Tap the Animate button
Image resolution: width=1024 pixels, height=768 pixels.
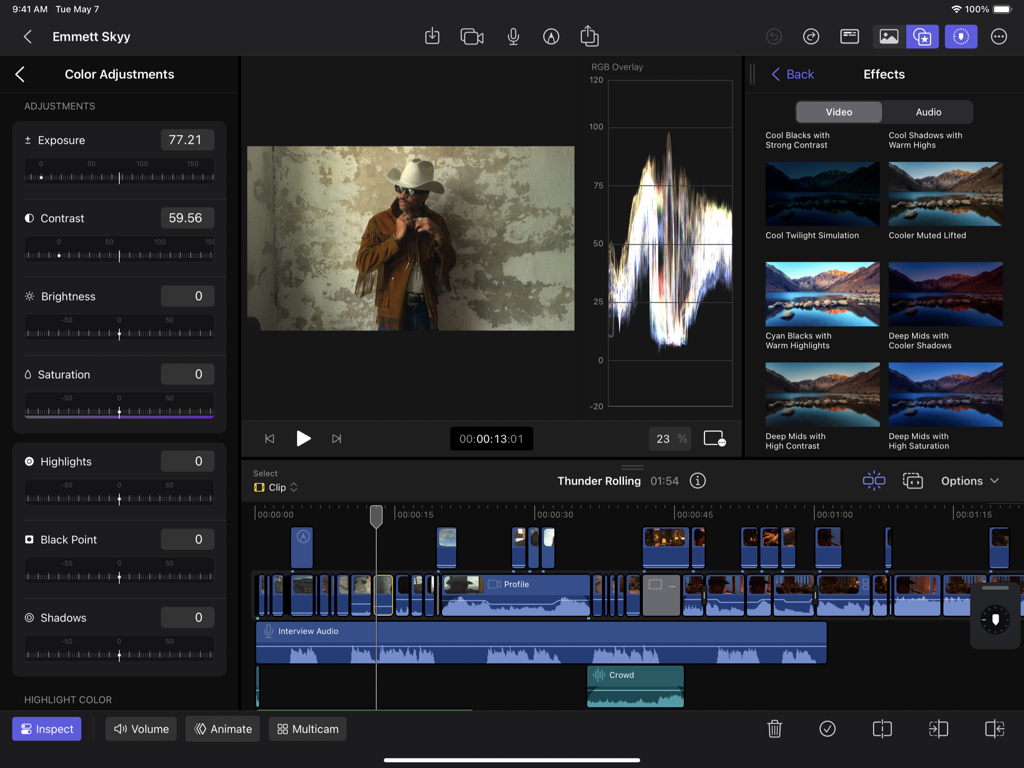[x=222, y=729]
